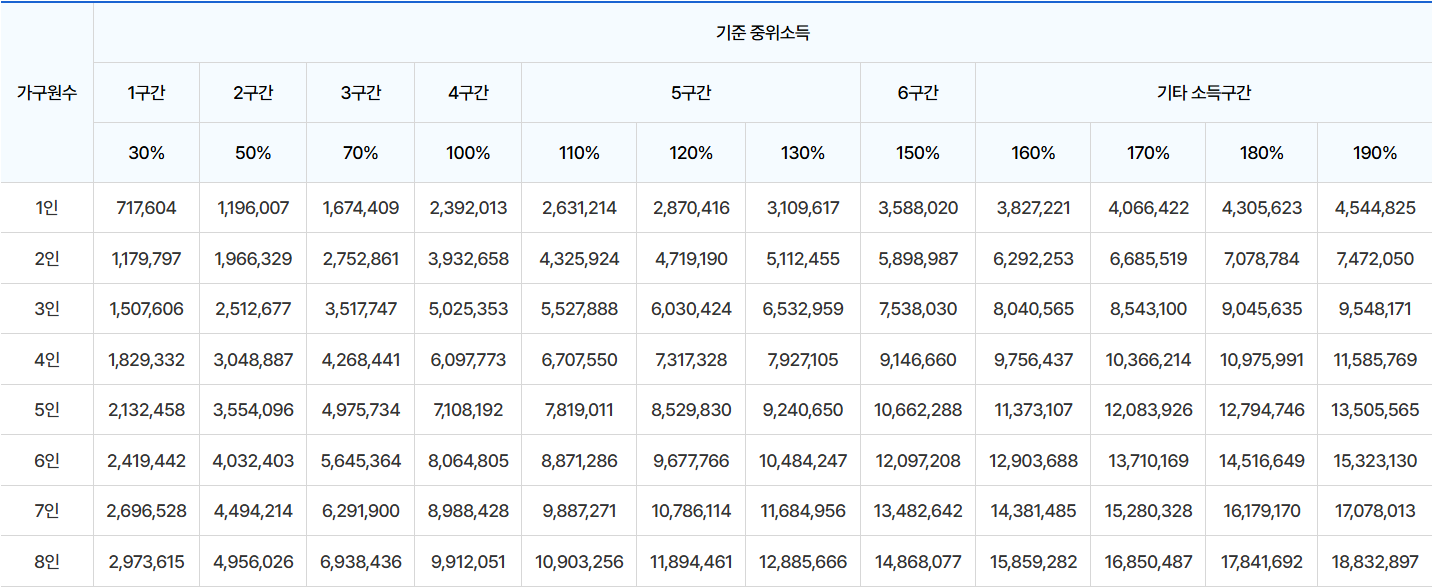Select the 130% percentage header
Image resolution: width=1433 pixels, height=588 pixels.
click(x=803, y=153)
